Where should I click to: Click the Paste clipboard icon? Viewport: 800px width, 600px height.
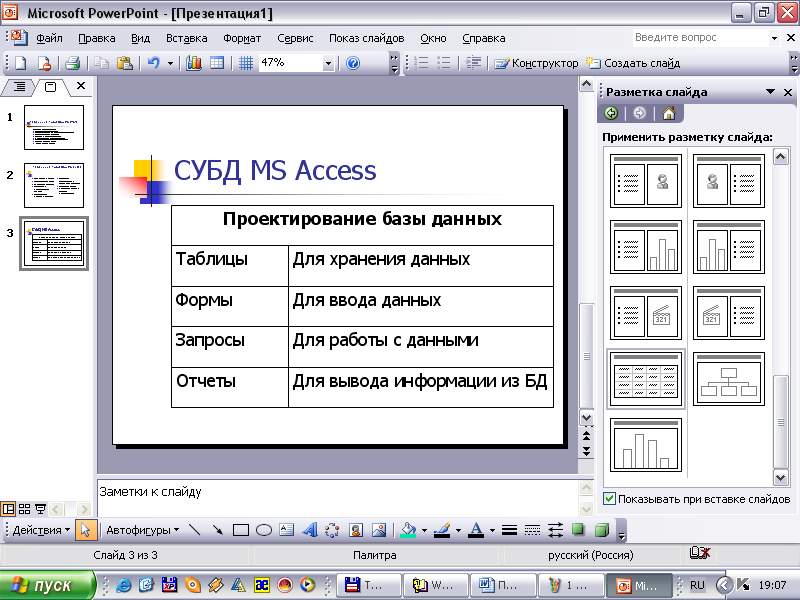(124, 63)
